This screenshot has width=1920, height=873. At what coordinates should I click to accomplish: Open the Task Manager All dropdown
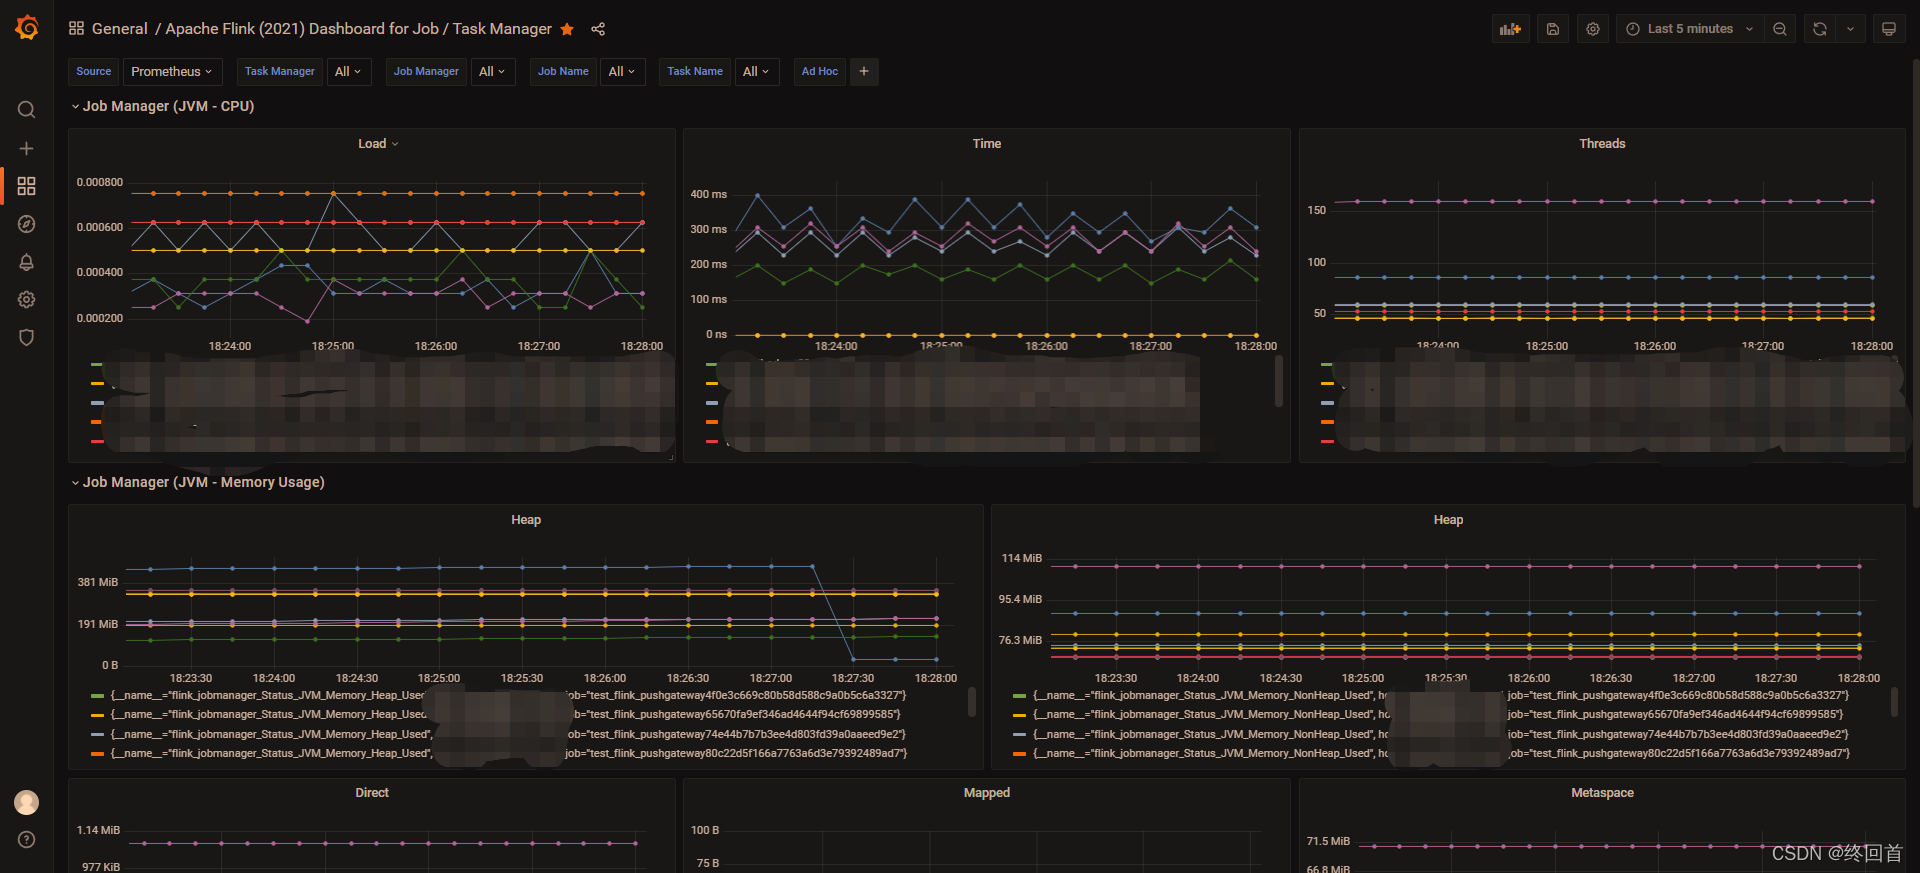click(x=348, y=71)
